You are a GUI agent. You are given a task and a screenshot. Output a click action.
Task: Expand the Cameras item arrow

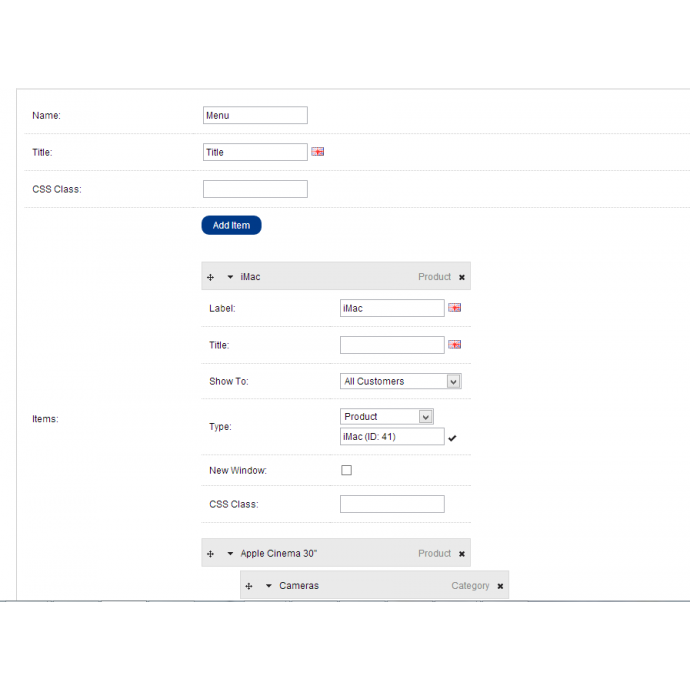pos(268,586)
